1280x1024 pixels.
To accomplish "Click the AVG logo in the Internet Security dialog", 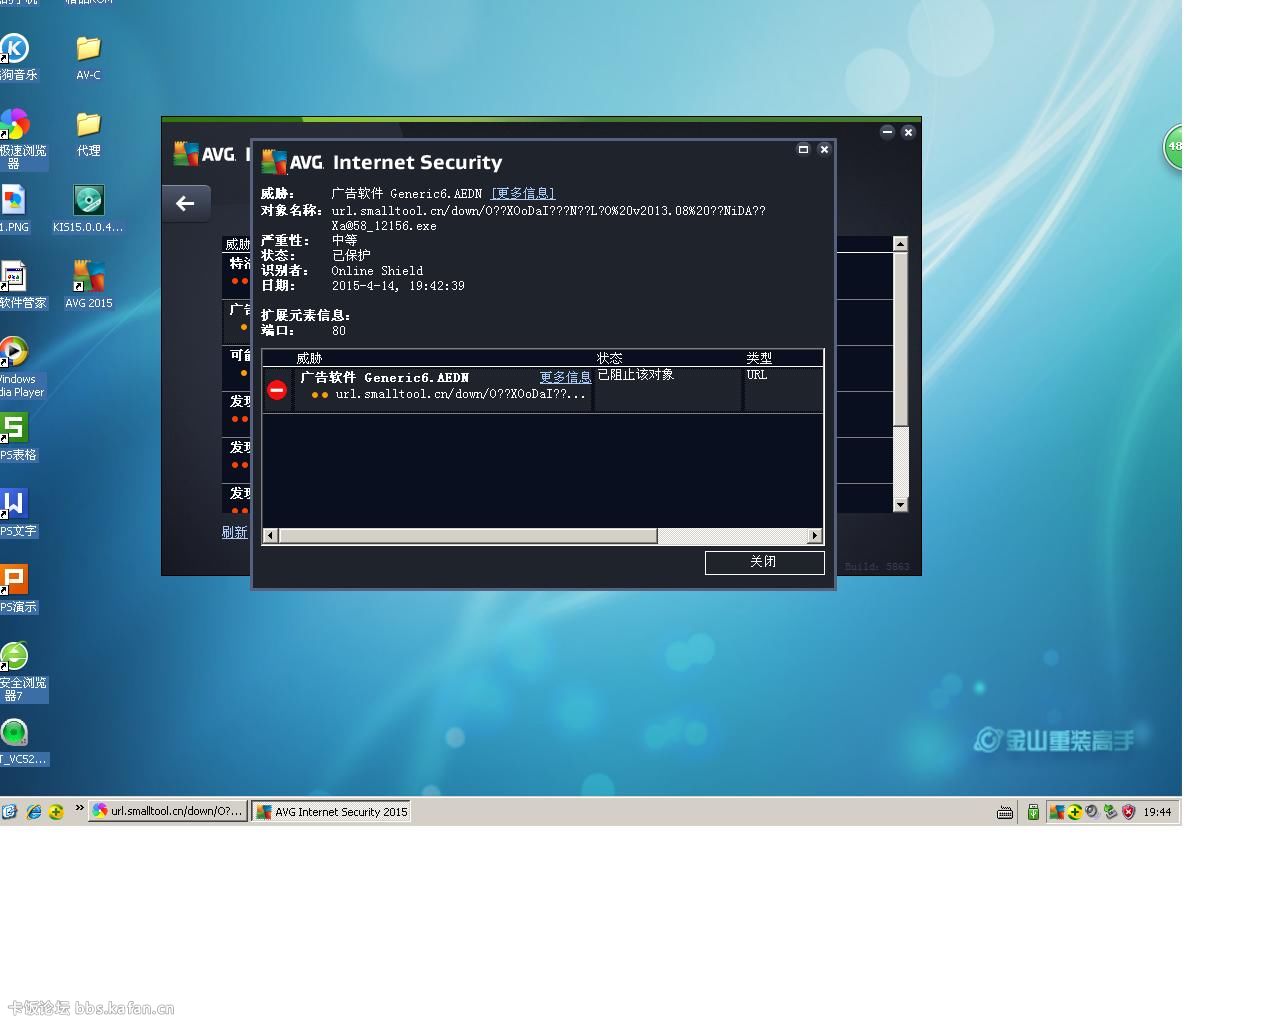I will [x=292, y=162].
